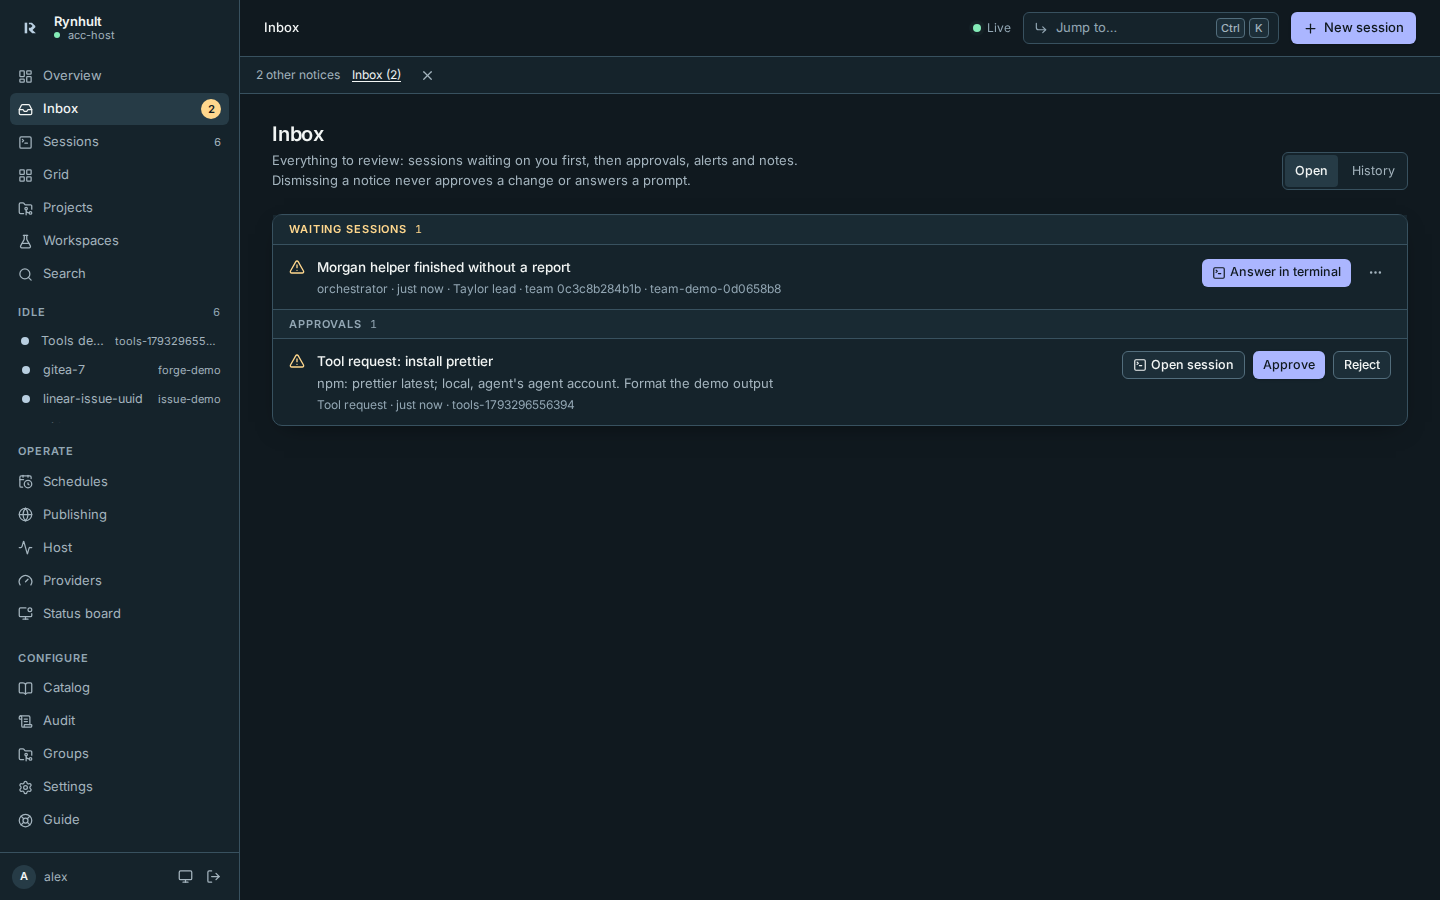Open the Guide page

[x=119, y=820]
